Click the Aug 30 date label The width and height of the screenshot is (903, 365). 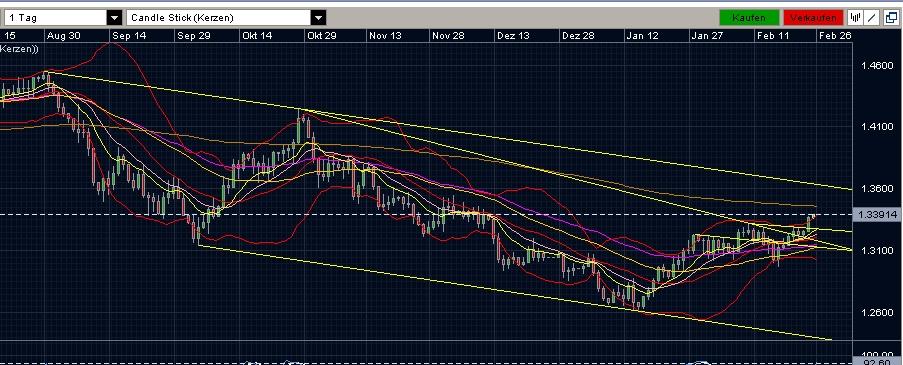(x=64, y=36)
